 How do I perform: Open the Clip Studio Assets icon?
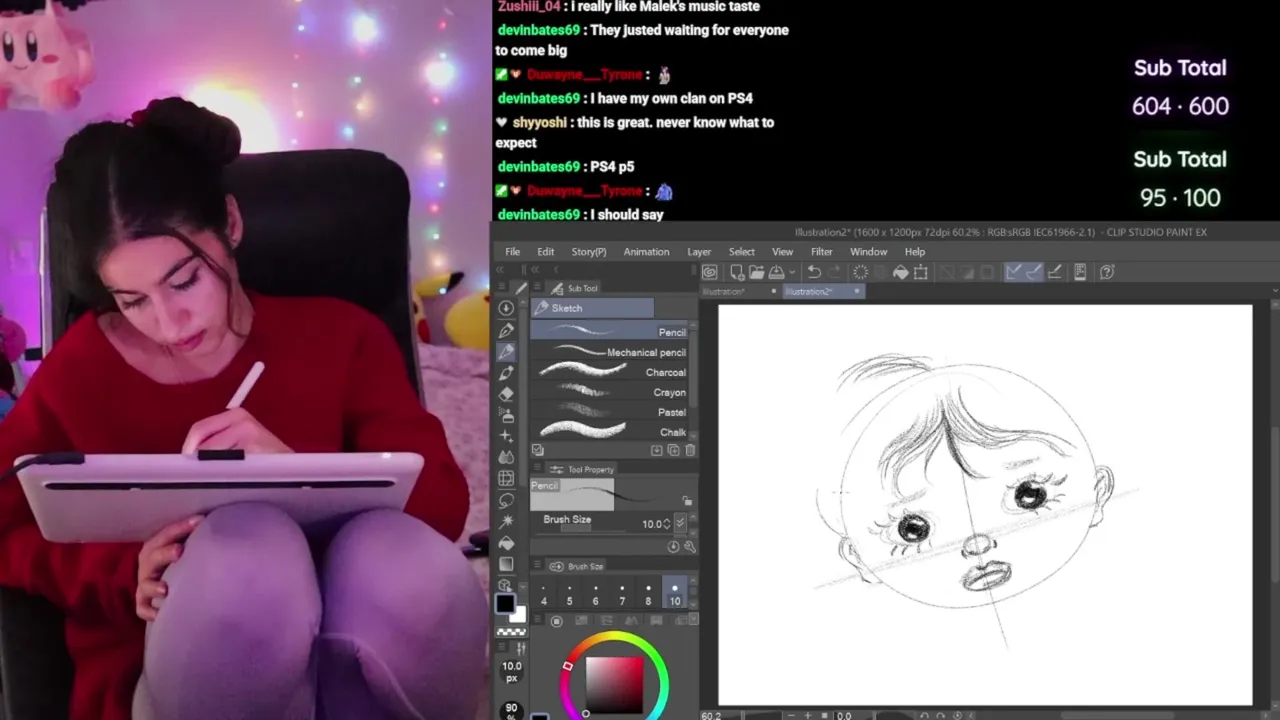[x=1080, y=272]
